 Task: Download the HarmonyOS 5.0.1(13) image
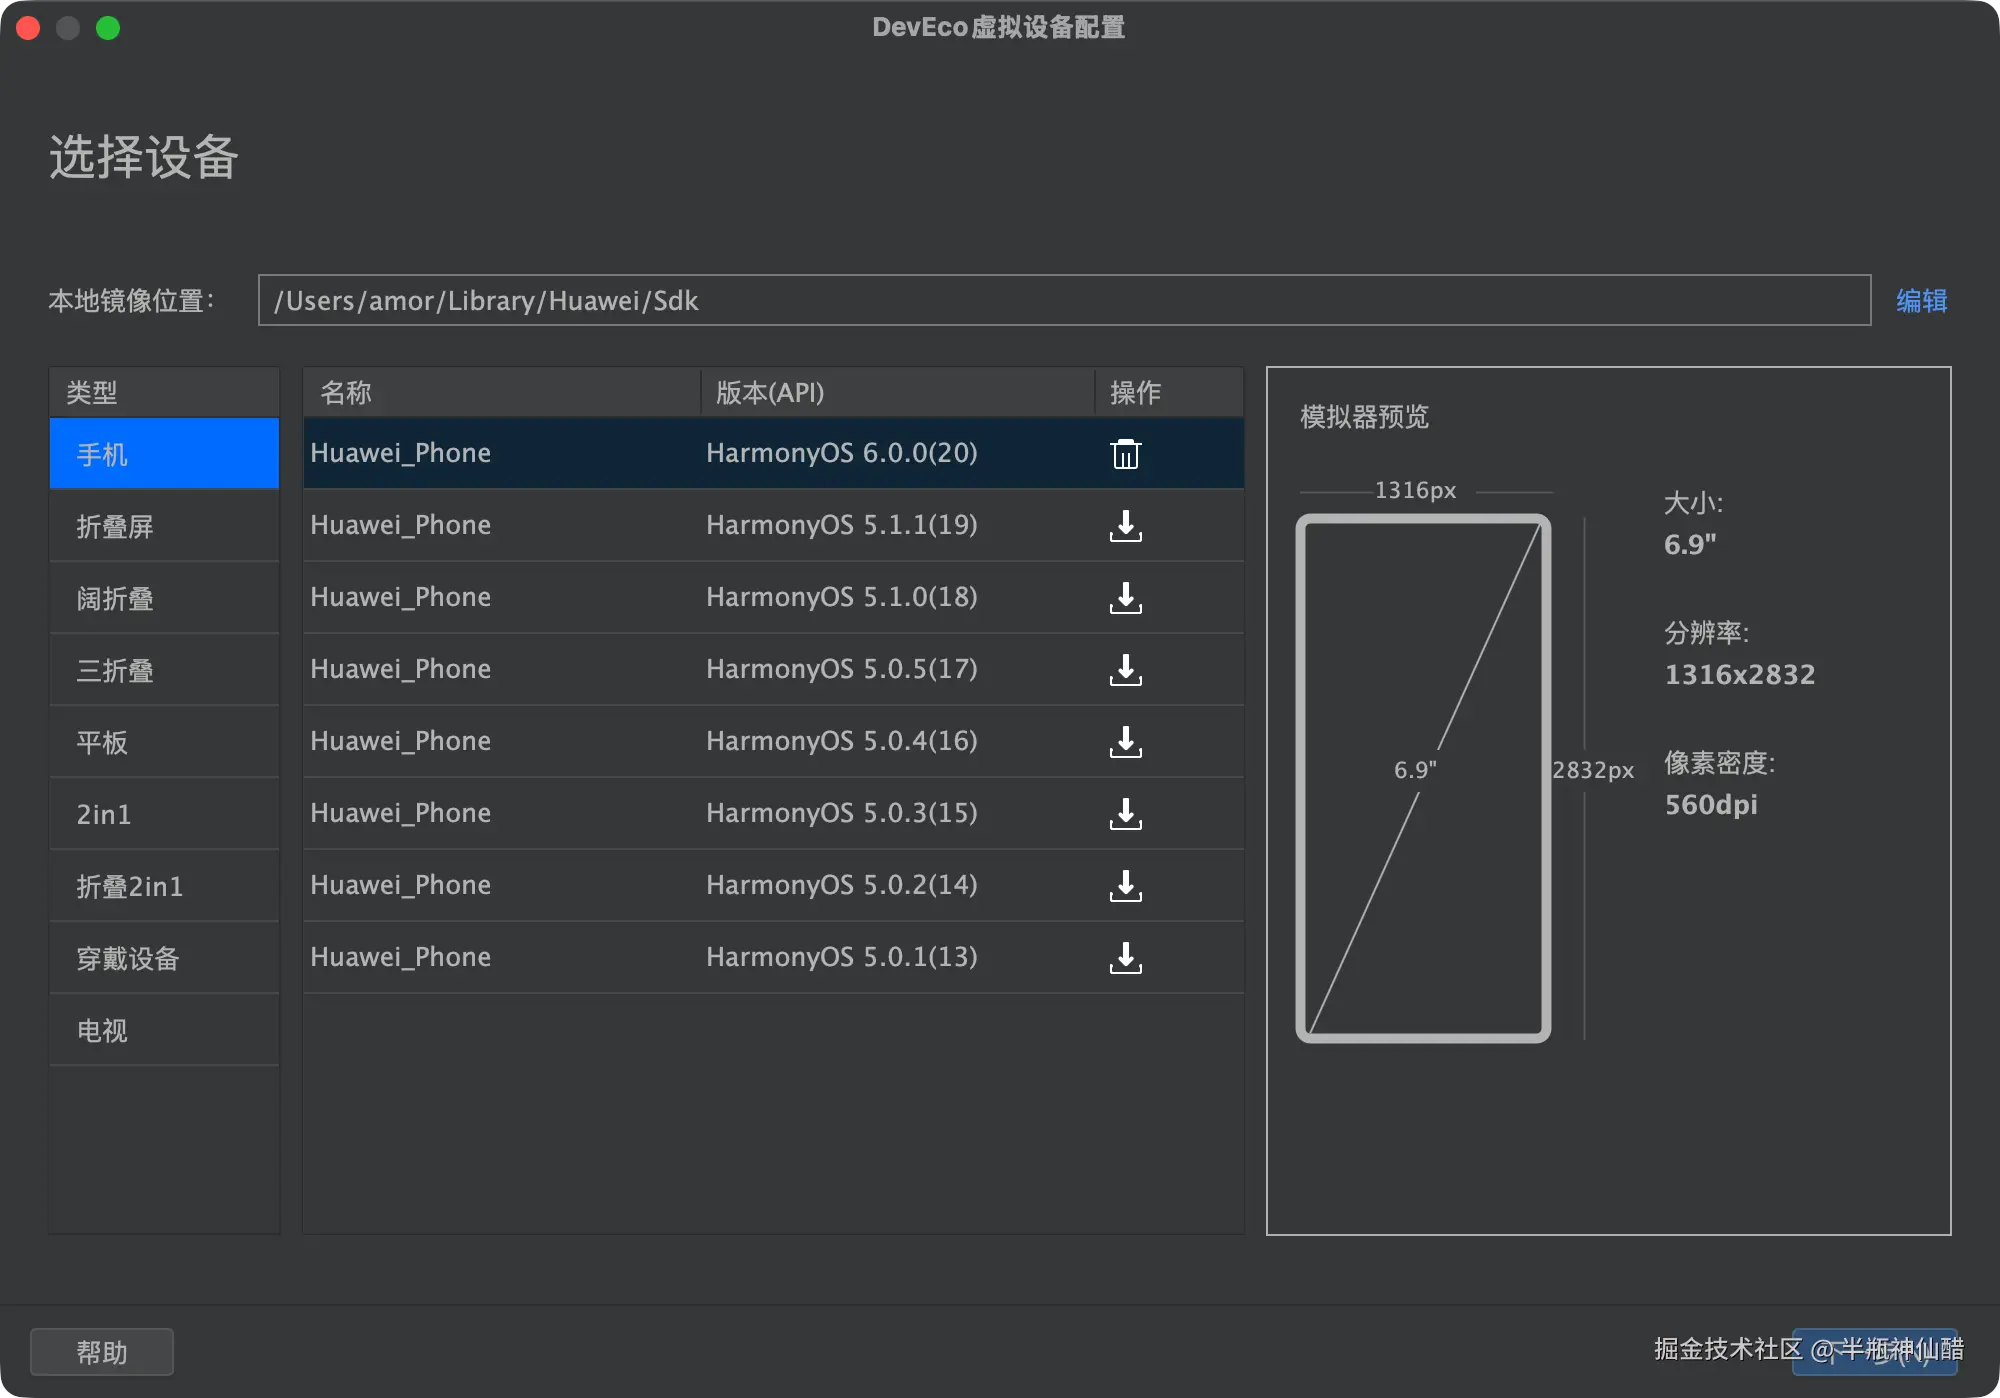point(1125,958)
